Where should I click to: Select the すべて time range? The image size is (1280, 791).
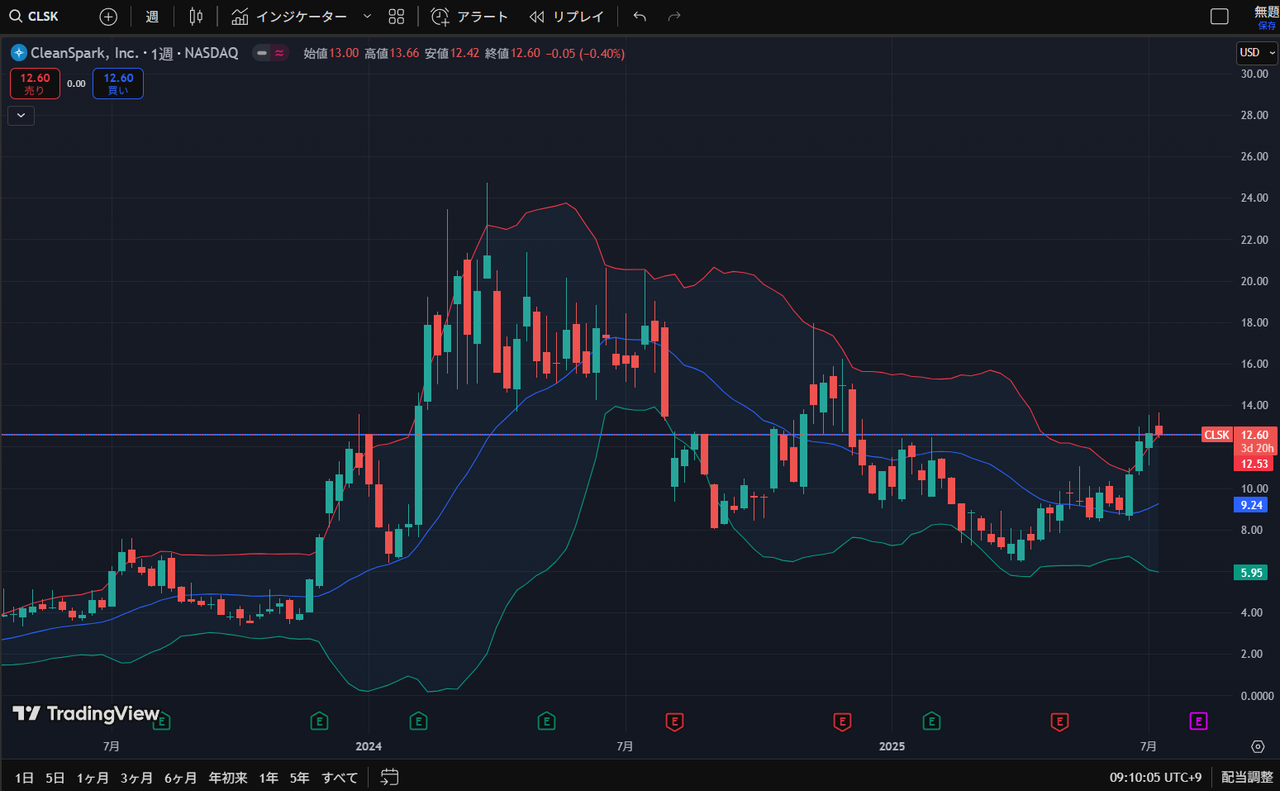pos(340,777)
